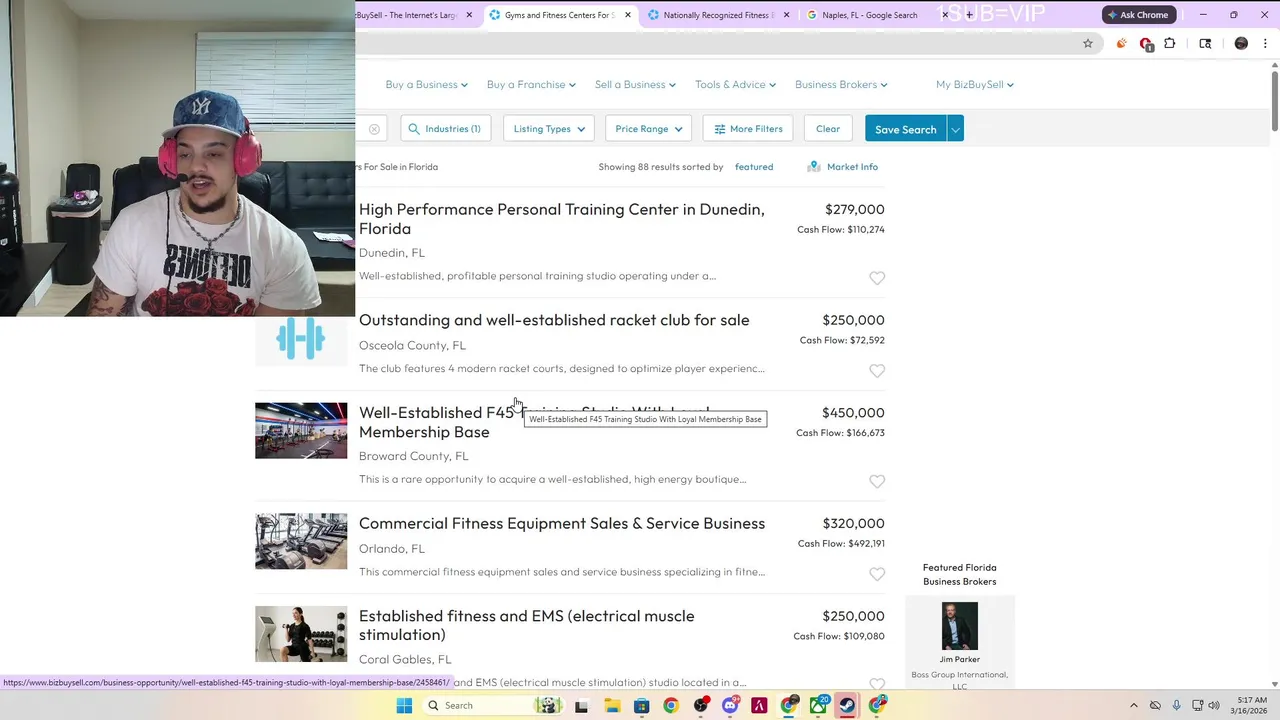1280x720 pixels.
Task: Open File Explorer from taskbar
Action: click(x=612, y=706)
